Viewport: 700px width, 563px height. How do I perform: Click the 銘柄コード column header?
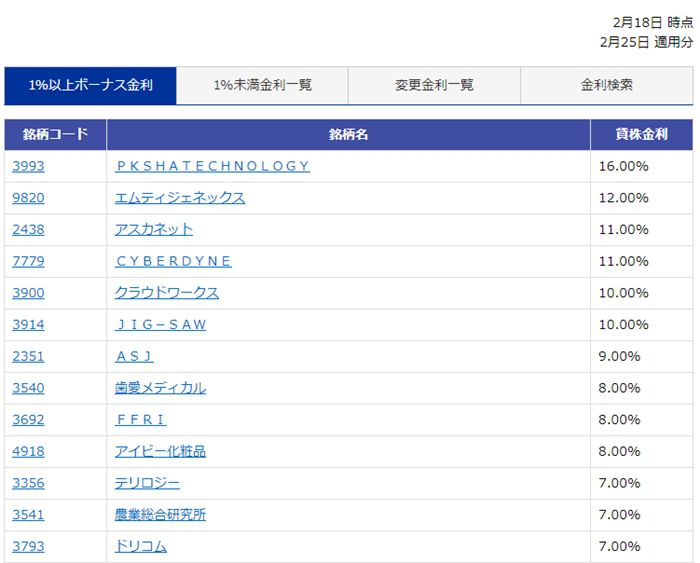(x=55, y=134)
